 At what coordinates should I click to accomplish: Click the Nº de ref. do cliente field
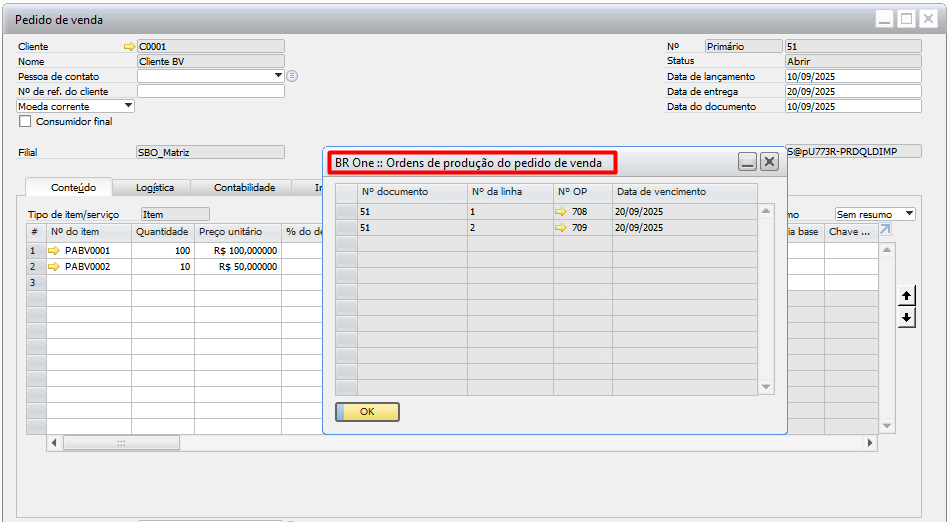tap(210, 91)
